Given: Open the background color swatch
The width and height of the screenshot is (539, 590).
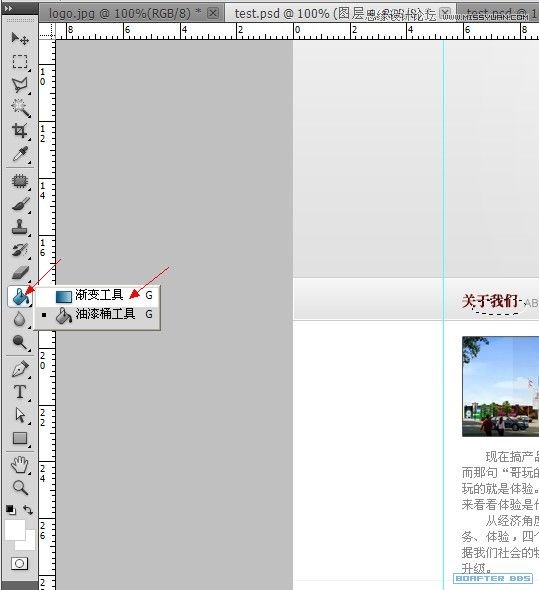Looking at the screenshot, I should (x=29, y=544).
